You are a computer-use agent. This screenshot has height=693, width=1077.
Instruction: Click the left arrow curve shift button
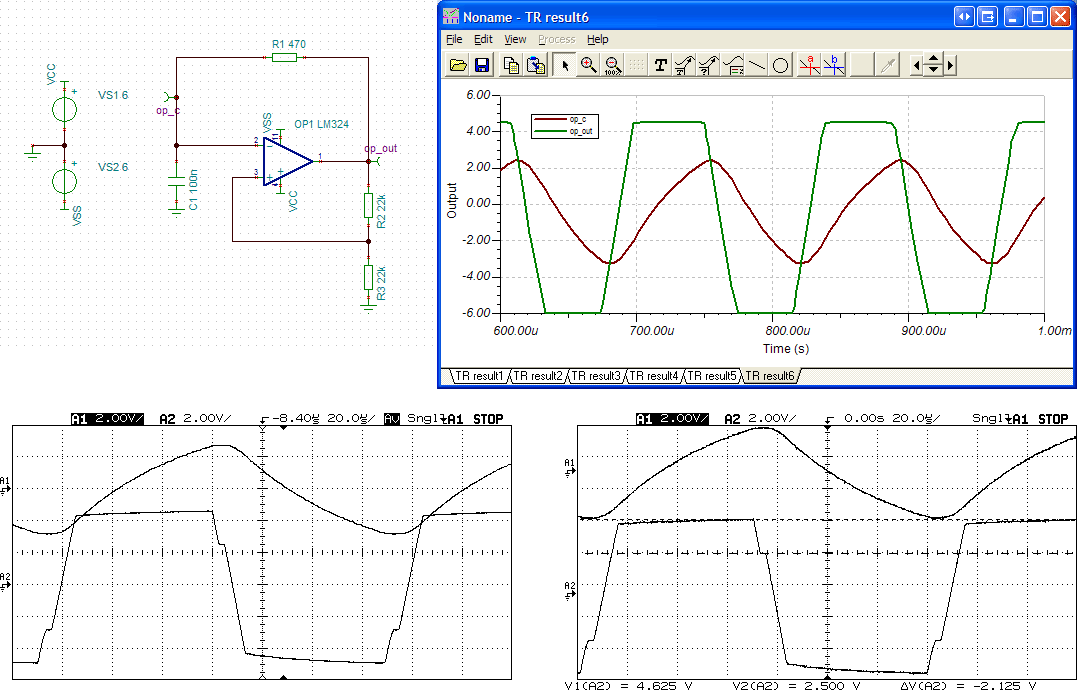tap(916, 66)
